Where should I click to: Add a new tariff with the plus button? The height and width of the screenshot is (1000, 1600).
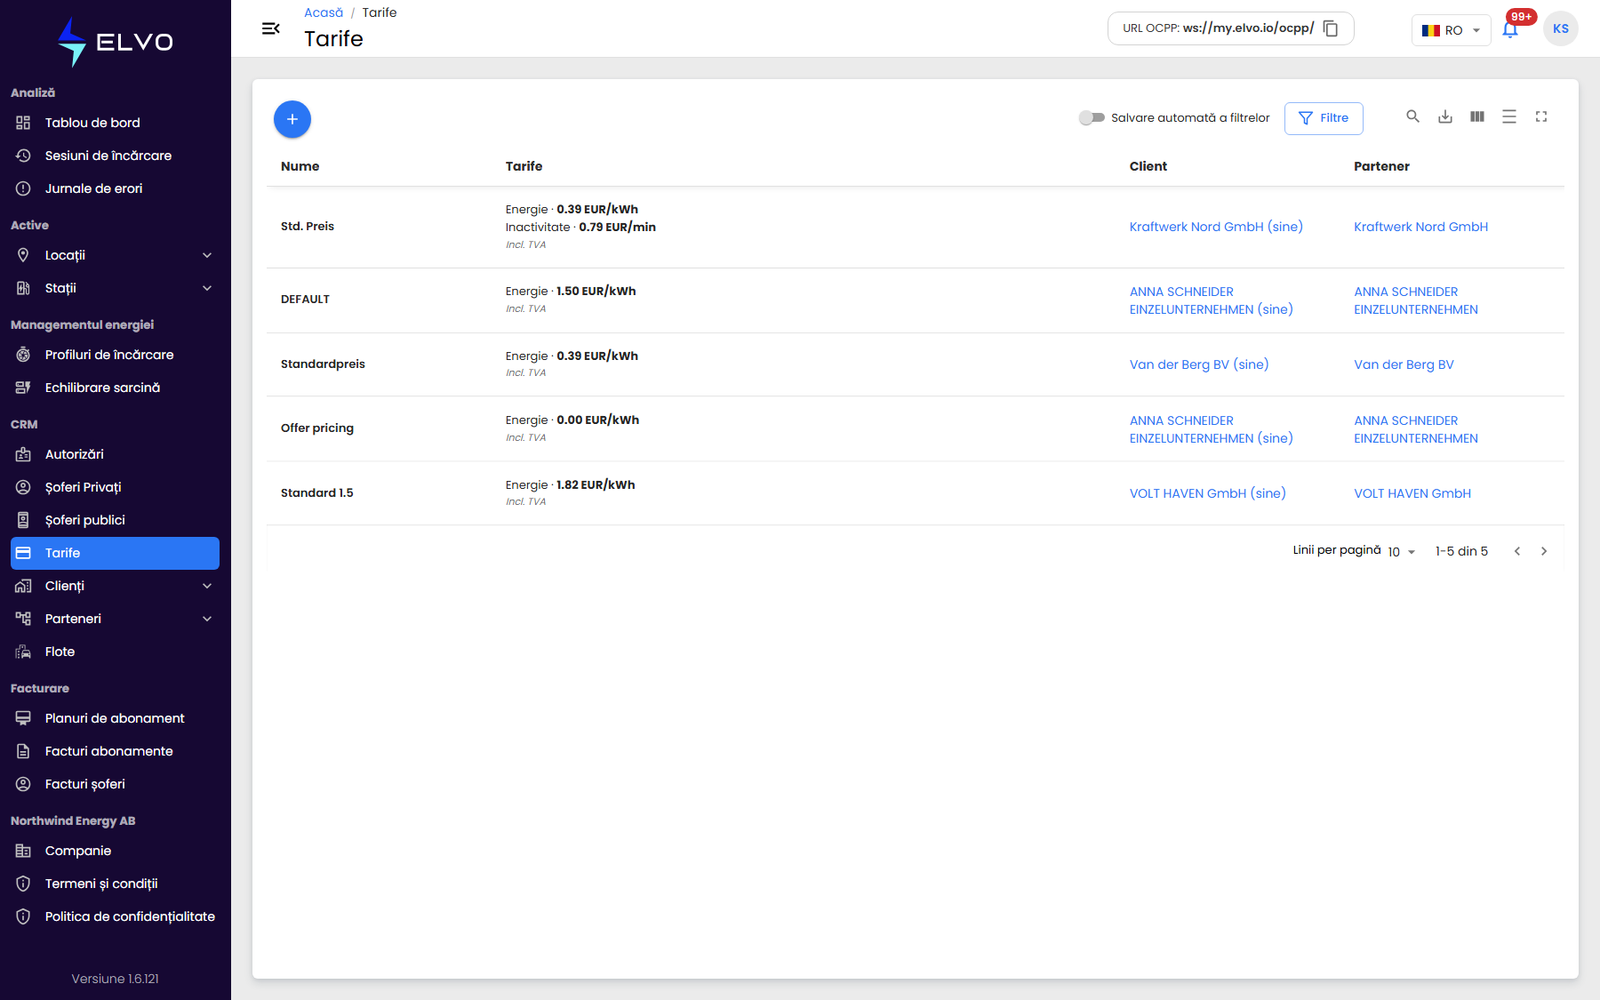(x=292, y=119)
